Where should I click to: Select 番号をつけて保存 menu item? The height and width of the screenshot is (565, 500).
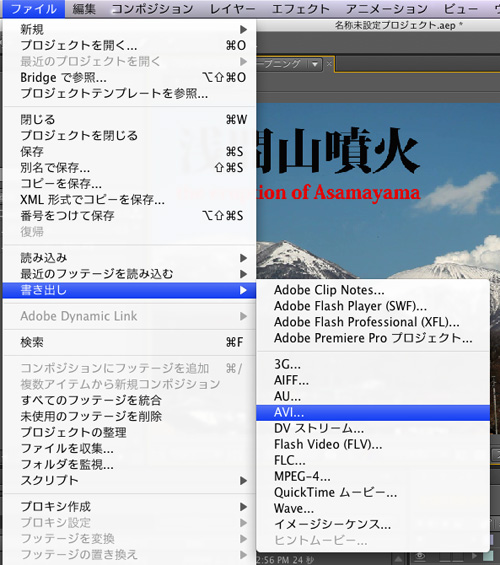129,215
